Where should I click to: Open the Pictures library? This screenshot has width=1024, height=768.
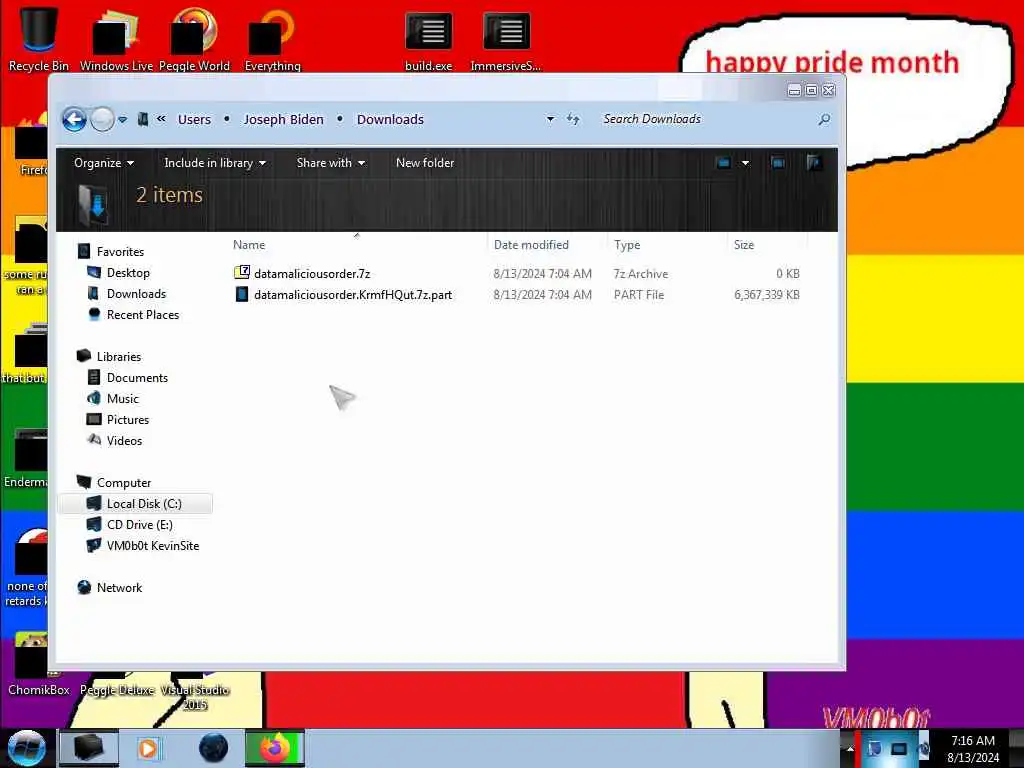point(128,420)
